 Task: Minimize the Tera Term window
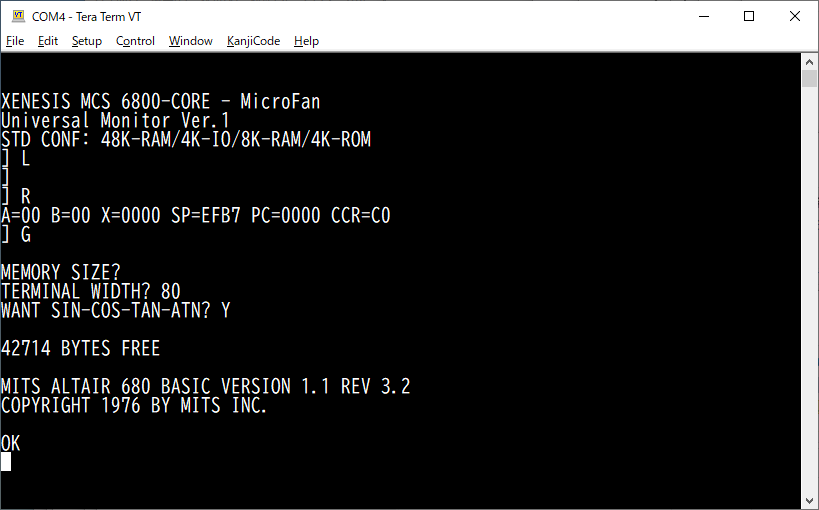[x=704, y=16]
